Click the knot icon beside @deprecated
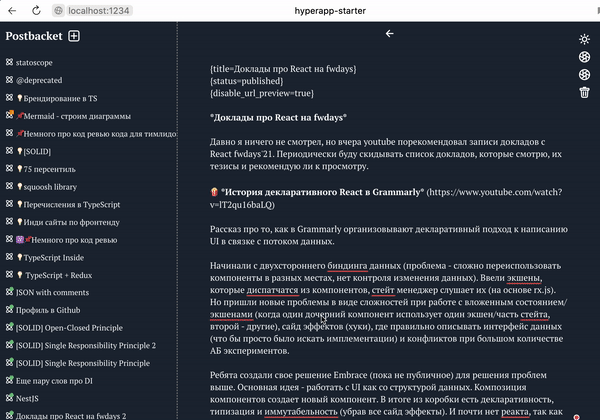600x420 pixels. (10, 80)
